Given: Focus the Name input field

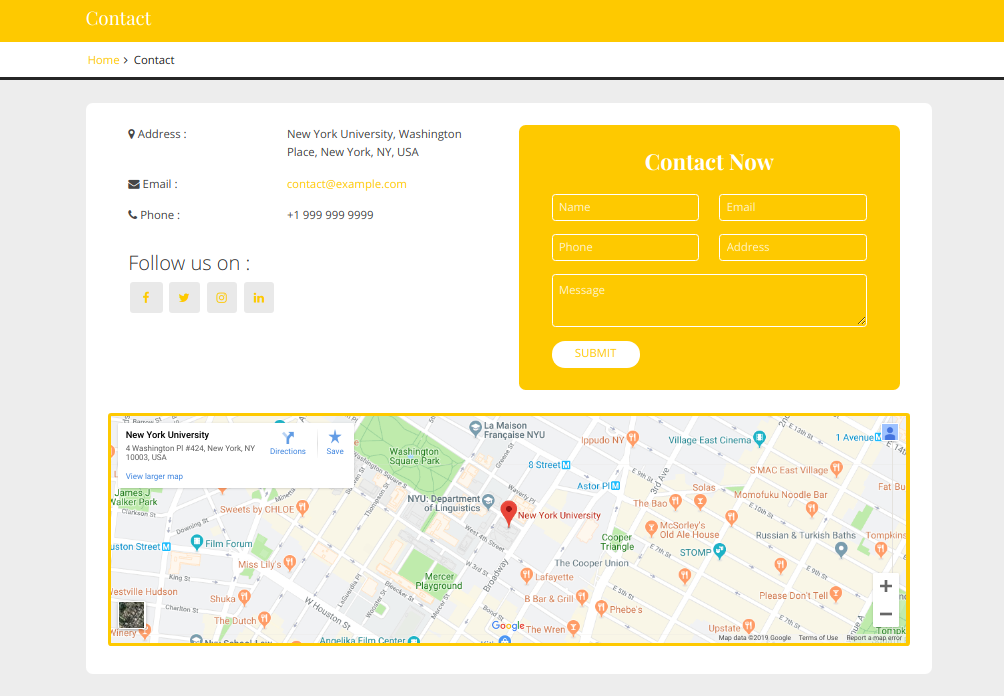Looking at the screenshot, I should pos(625,207).
